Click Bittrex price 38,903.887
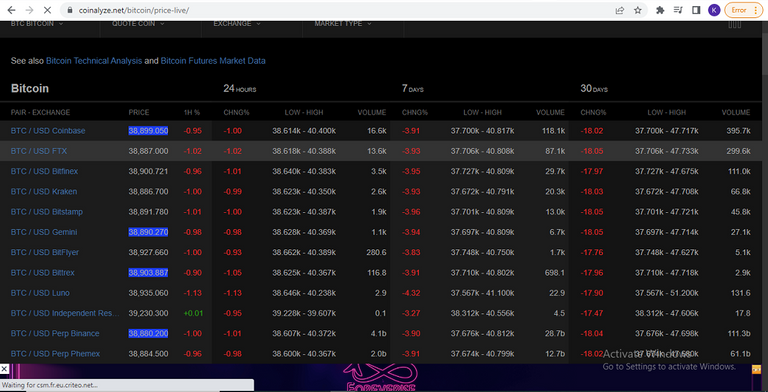 [x=148, y=272]
